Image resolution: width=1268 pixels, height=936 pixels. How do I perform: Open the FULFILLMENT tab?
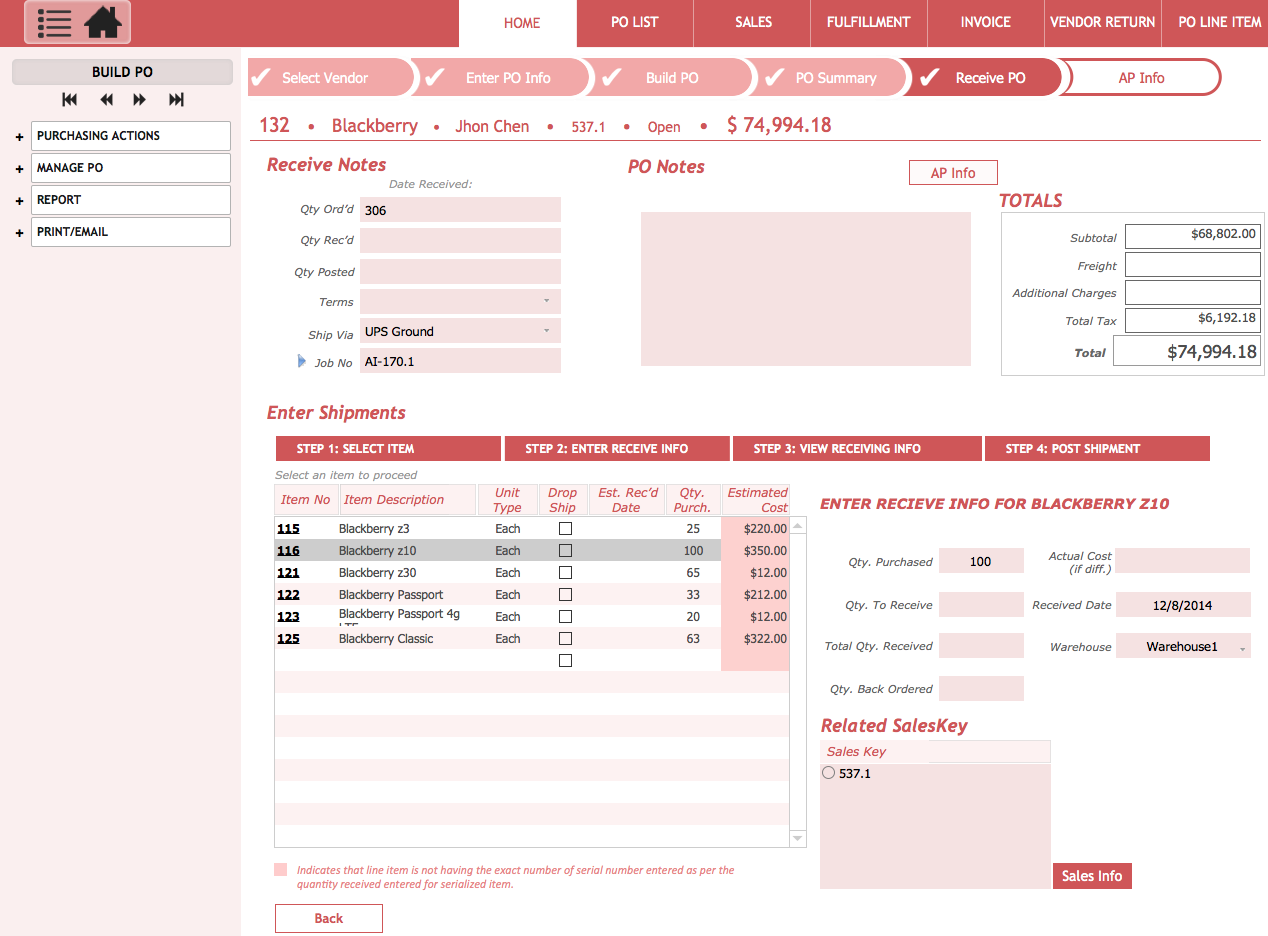[869, 23]
